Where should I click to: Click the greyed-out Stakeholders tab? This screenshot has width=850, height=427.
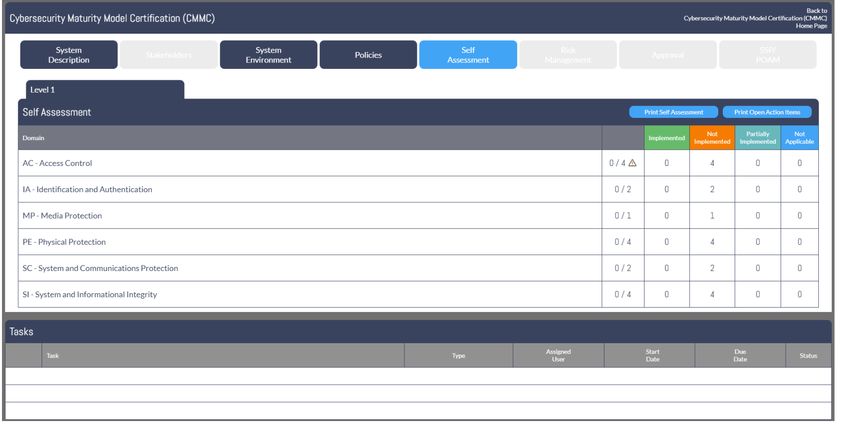pos(169,55)
